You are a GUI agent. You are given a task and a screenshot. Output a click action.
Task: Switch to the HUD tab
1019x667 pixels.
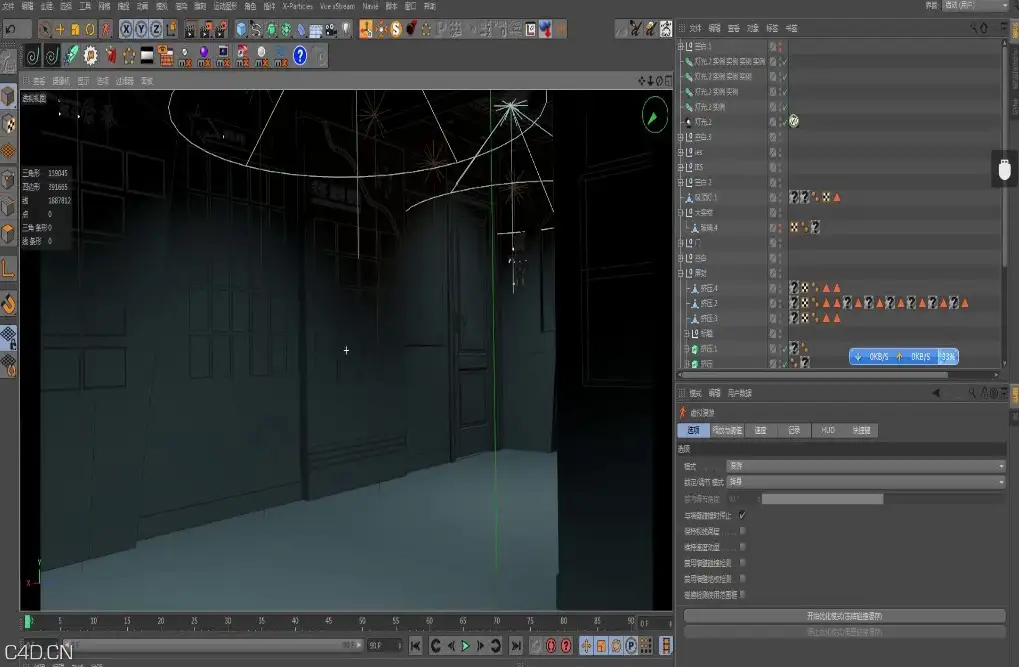point(828,430)
